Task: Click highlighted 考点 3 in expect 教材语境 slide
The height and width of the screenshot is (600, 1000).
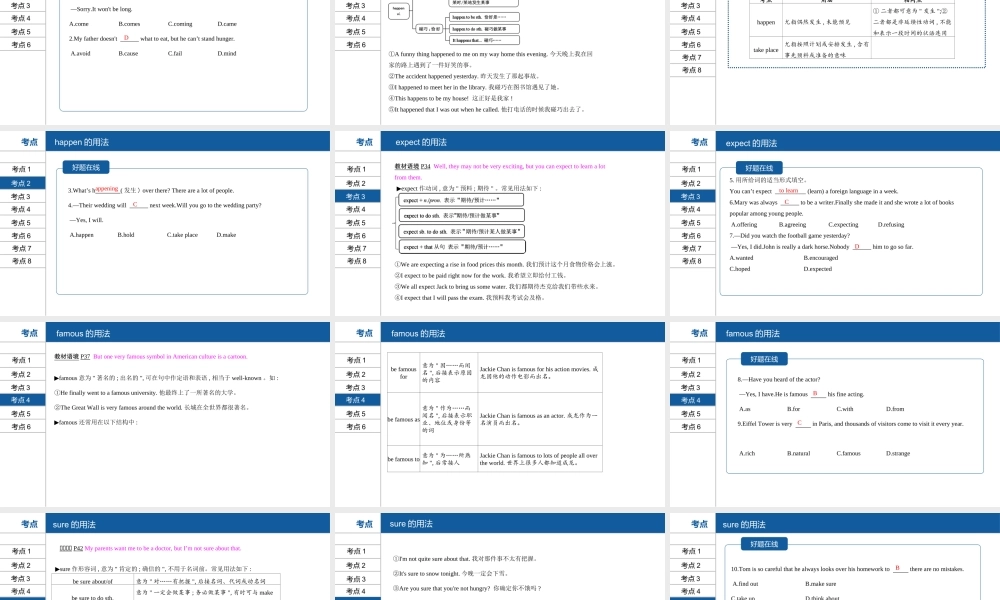Action: [x=357, y=196]
